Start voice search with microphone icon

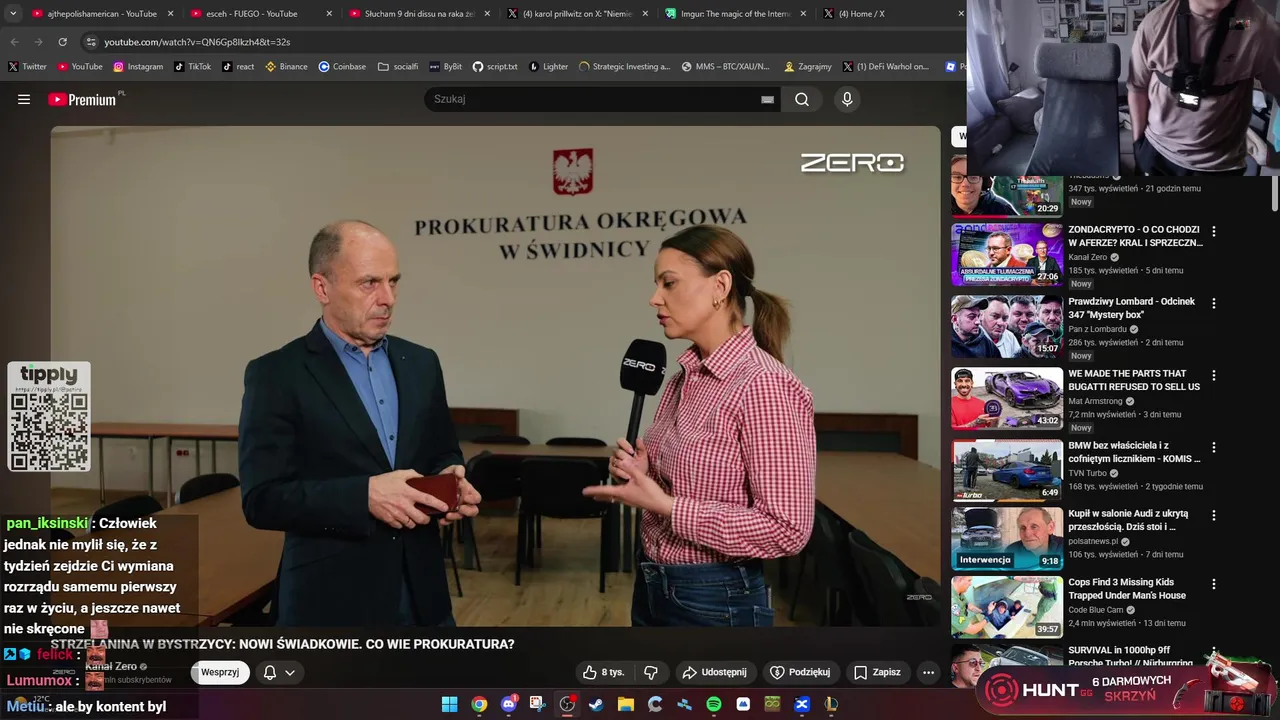847,99
